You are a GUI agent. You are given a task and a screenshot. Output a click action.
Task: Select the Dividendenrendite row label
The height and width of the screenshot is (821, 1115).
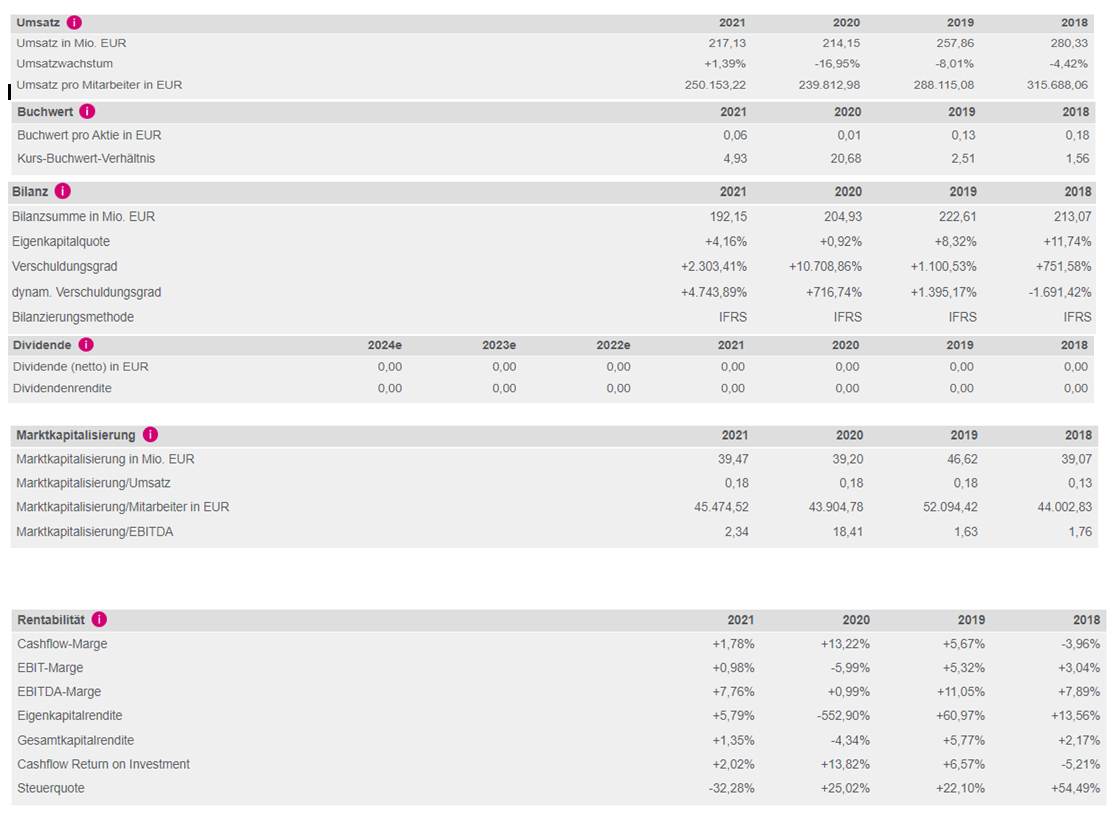(x=62, y=389)
